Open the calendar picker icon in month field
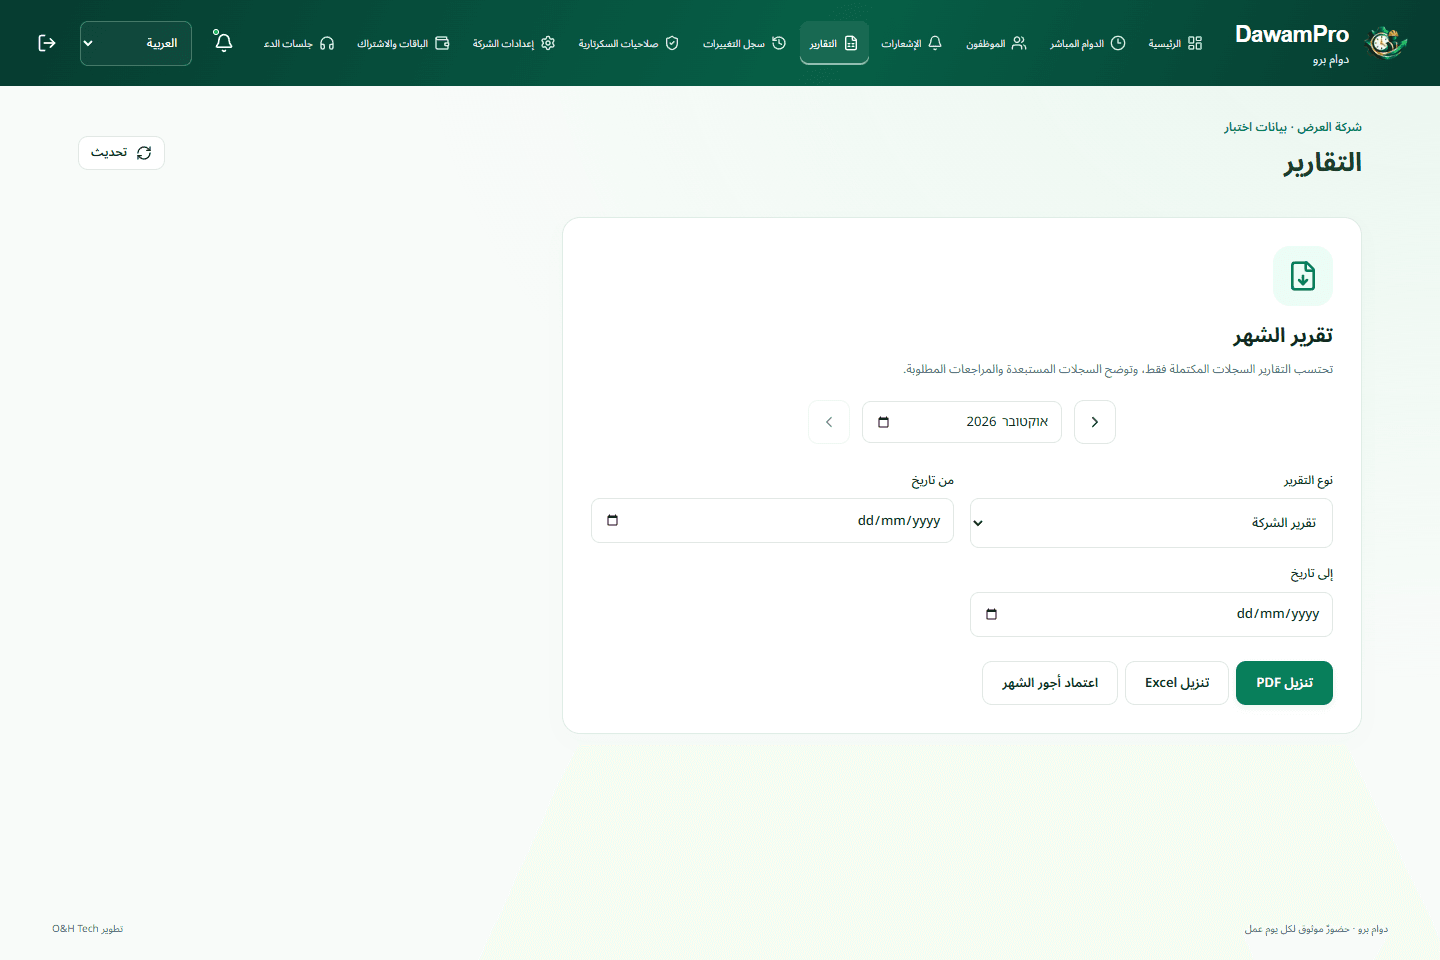This screenshot has height=960, width=1440. coord(883,422)
